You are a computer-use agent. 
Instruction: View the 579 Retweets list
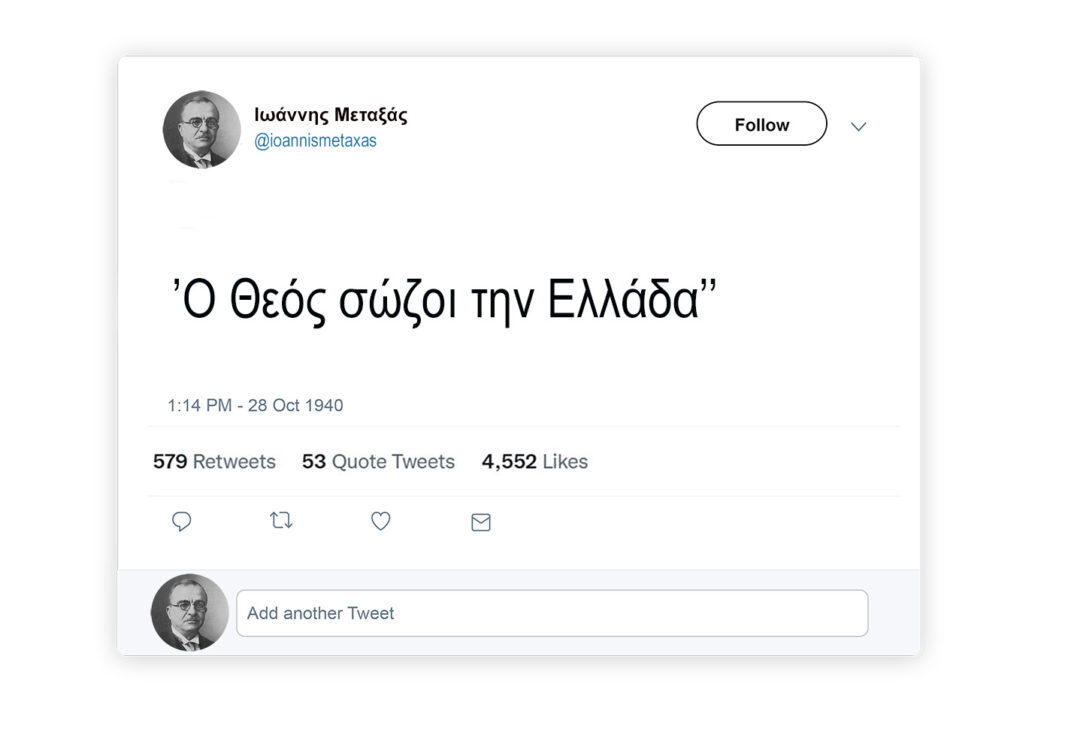tap(214, 462)
